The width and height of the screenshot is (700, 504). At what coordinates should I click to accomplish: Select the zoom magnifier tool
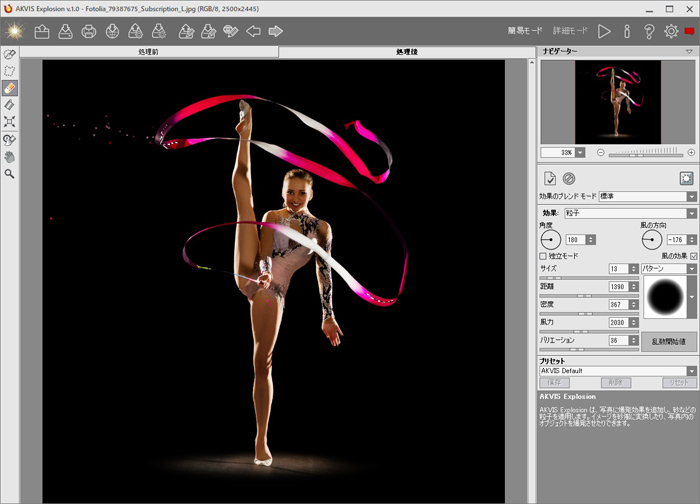point(10,174)
